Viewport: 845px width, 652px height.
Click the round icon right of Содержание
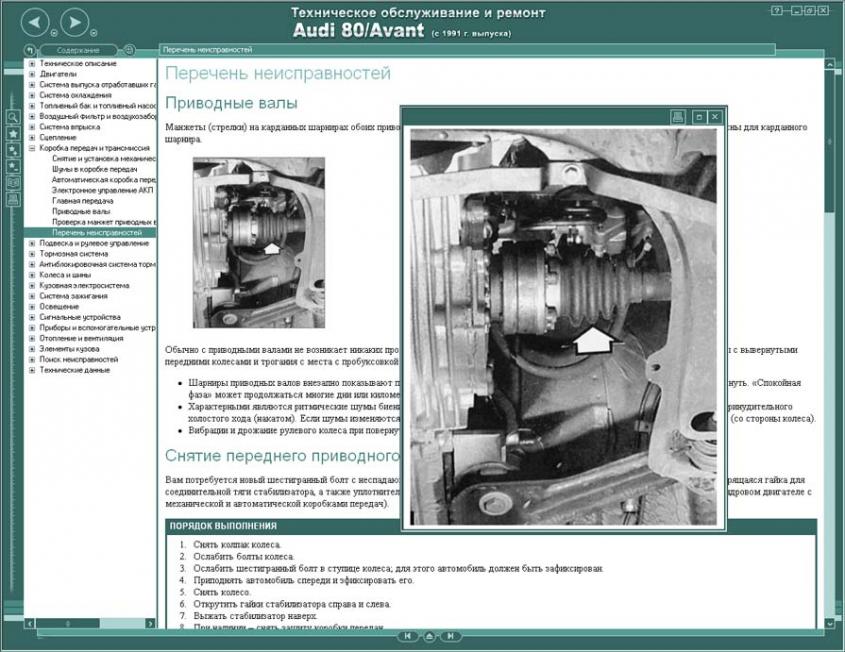point(129,50)
